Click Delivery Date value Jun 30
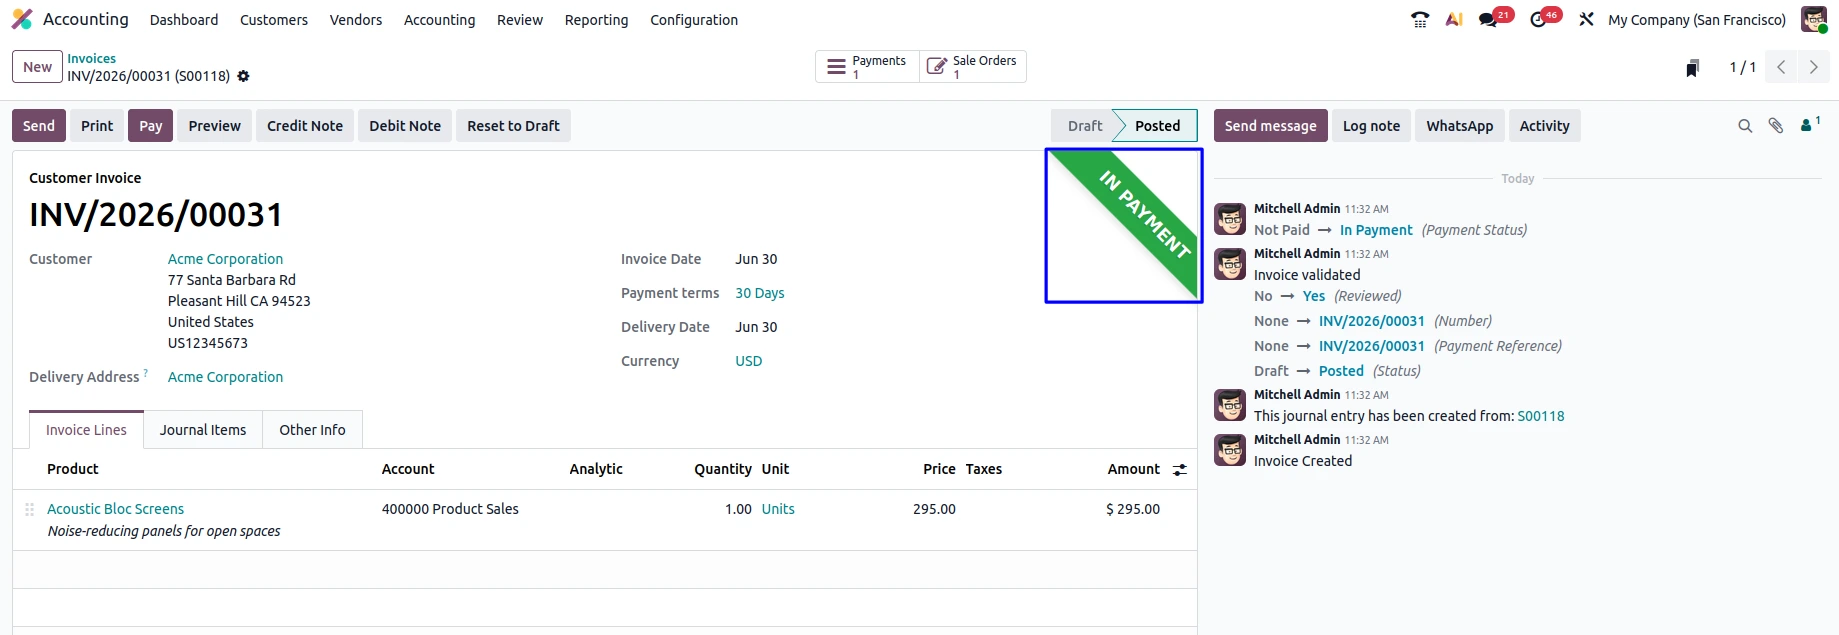Viewport: 1839px width, 635px height. pos(756,327)
